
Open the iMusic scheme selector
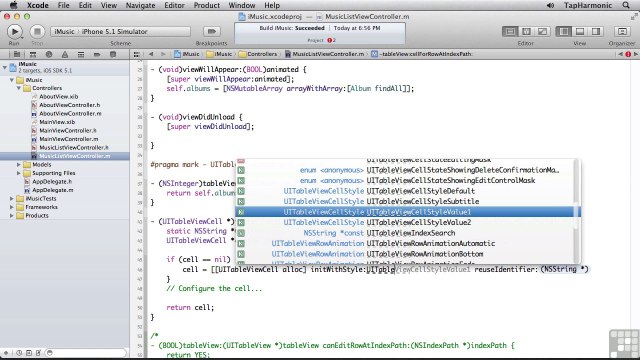click(x=120, y=31)
